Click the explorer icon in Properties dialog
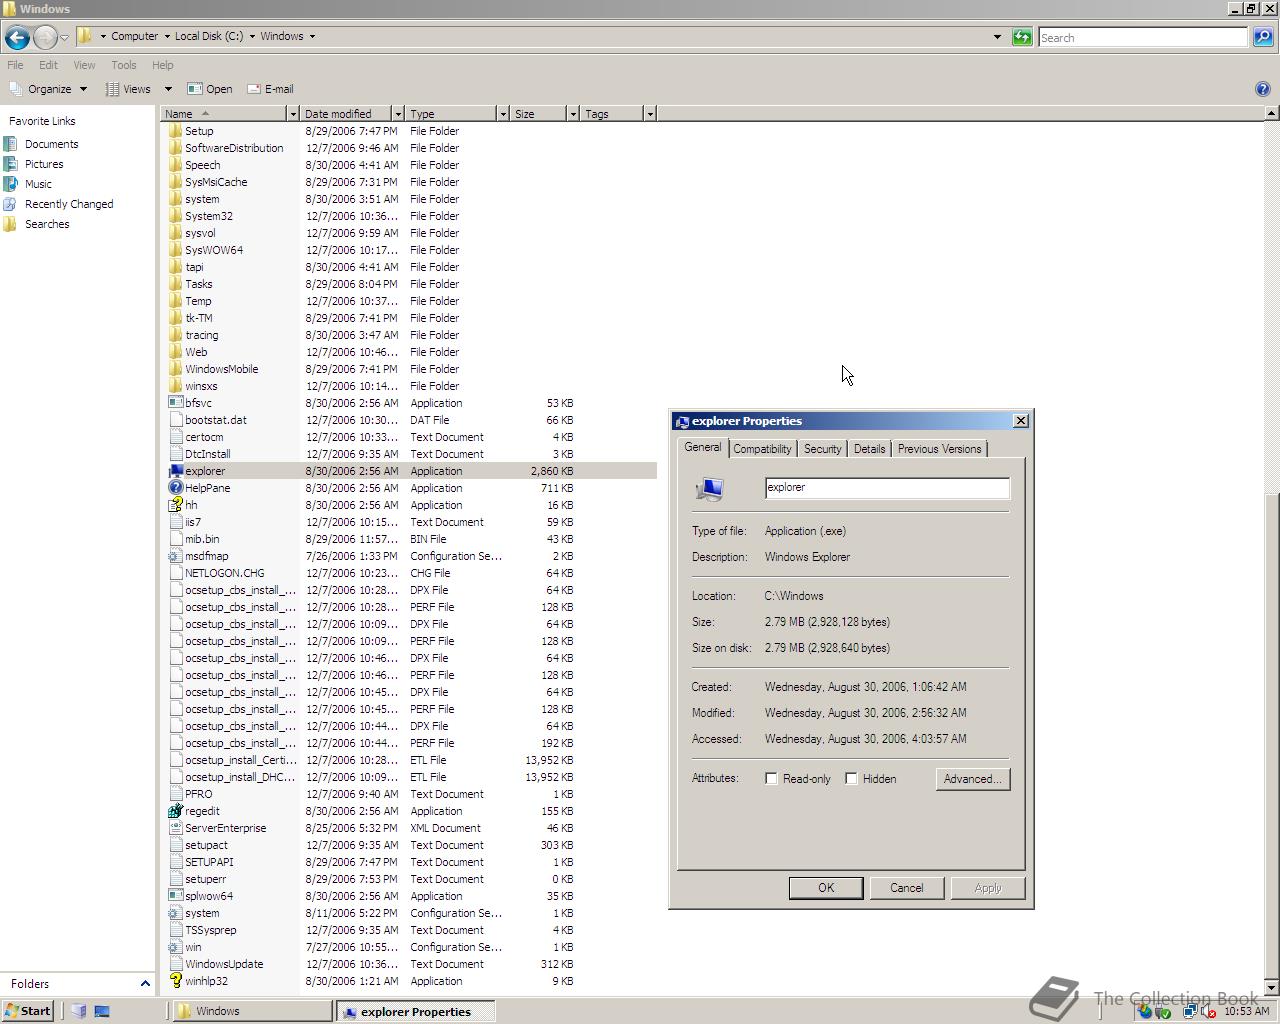The height and width of the screenshot is (1024, 1280). point(709,488)
